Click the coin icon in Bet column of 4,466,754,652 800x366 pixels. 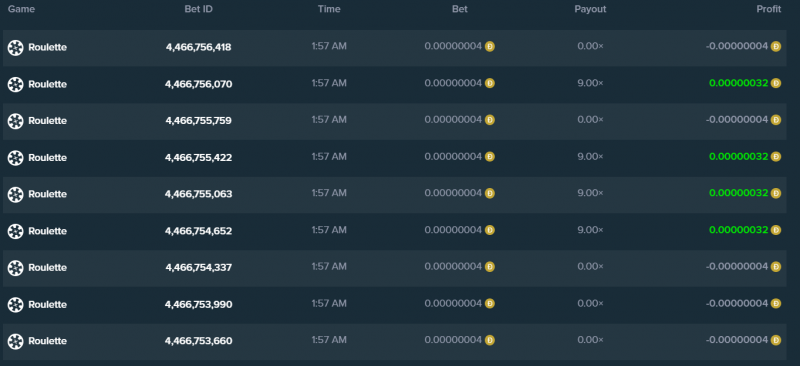point(490,230)
